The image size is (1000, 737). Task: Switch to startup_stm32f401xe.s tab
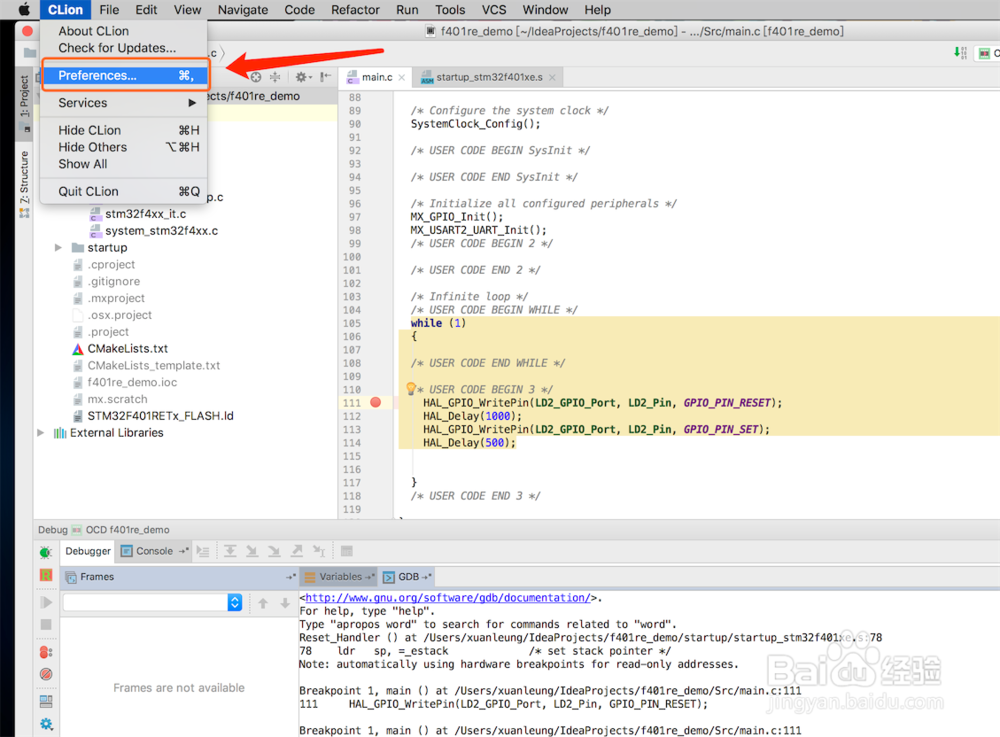pyautogui.click(x=489, y=77)
